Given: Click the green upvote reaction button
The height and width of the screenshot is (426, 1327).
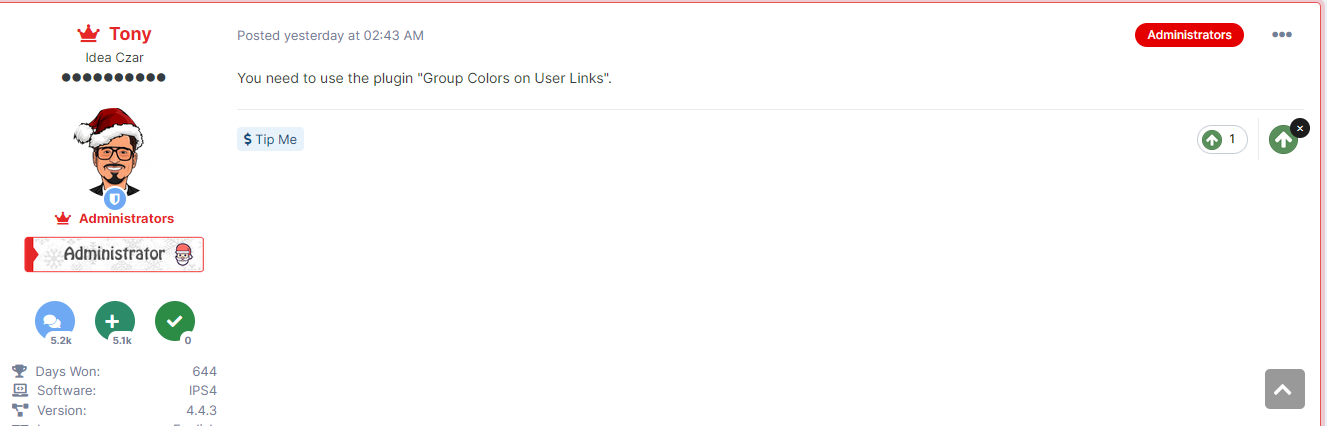Looking at the screenshot, I should 1283,140.
